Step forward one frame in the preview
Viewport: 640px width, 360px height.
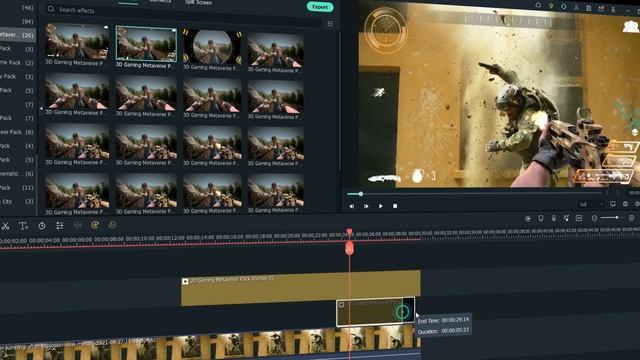coord(366,206)
